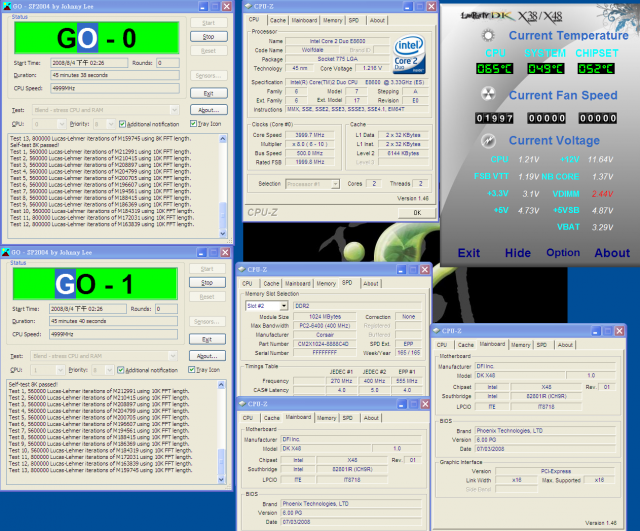Switch to Memory tab in right CPU-Z window

(520, 345)
